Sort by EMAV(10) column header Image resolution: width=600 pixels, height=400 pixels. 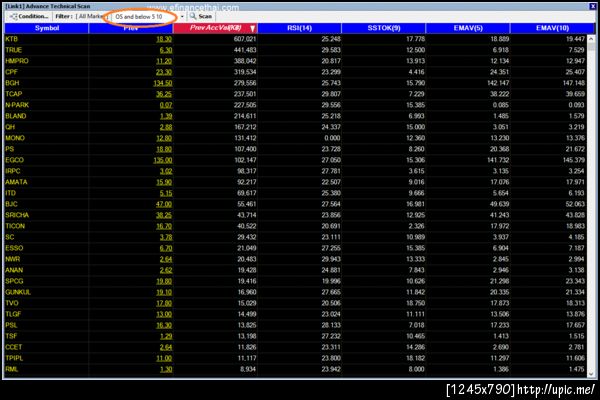click(553, 28)
